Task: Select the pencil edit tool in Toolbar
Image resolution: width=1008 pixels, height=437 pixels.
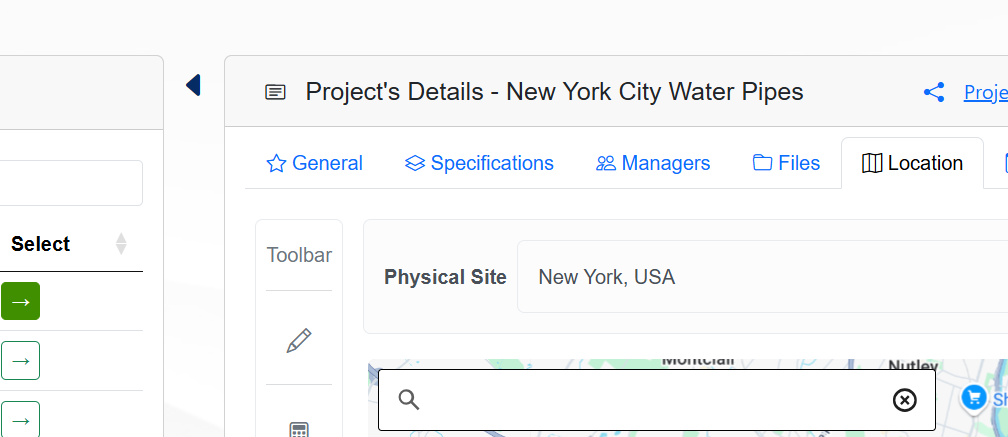Action: click(298, 341)
